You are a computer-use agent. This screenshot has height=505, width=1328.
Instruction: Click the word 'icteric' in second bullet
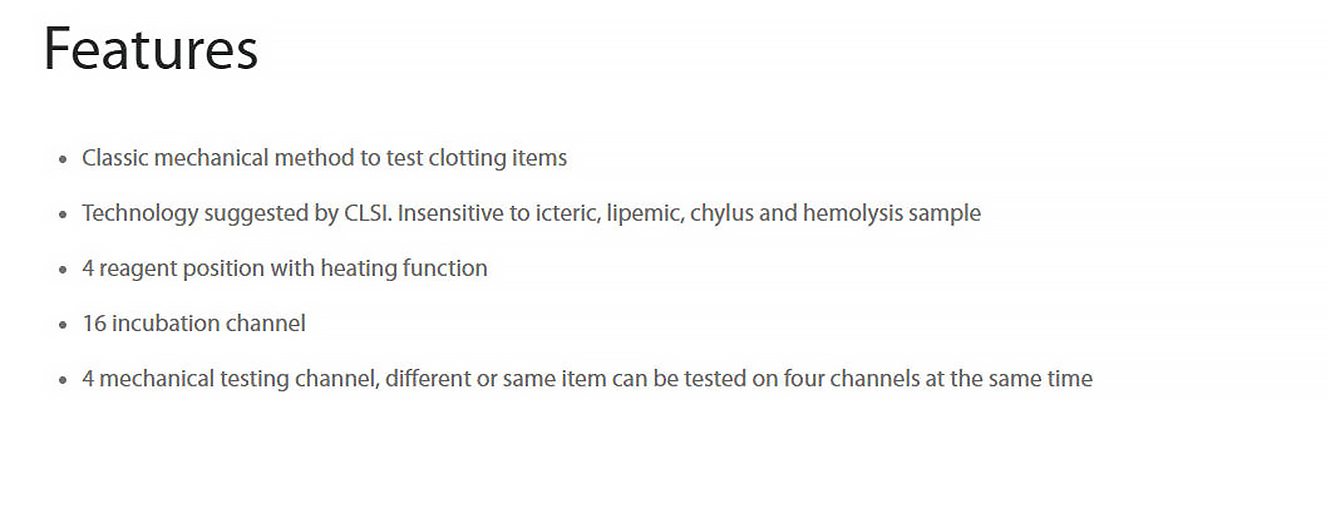pos(564,213)
